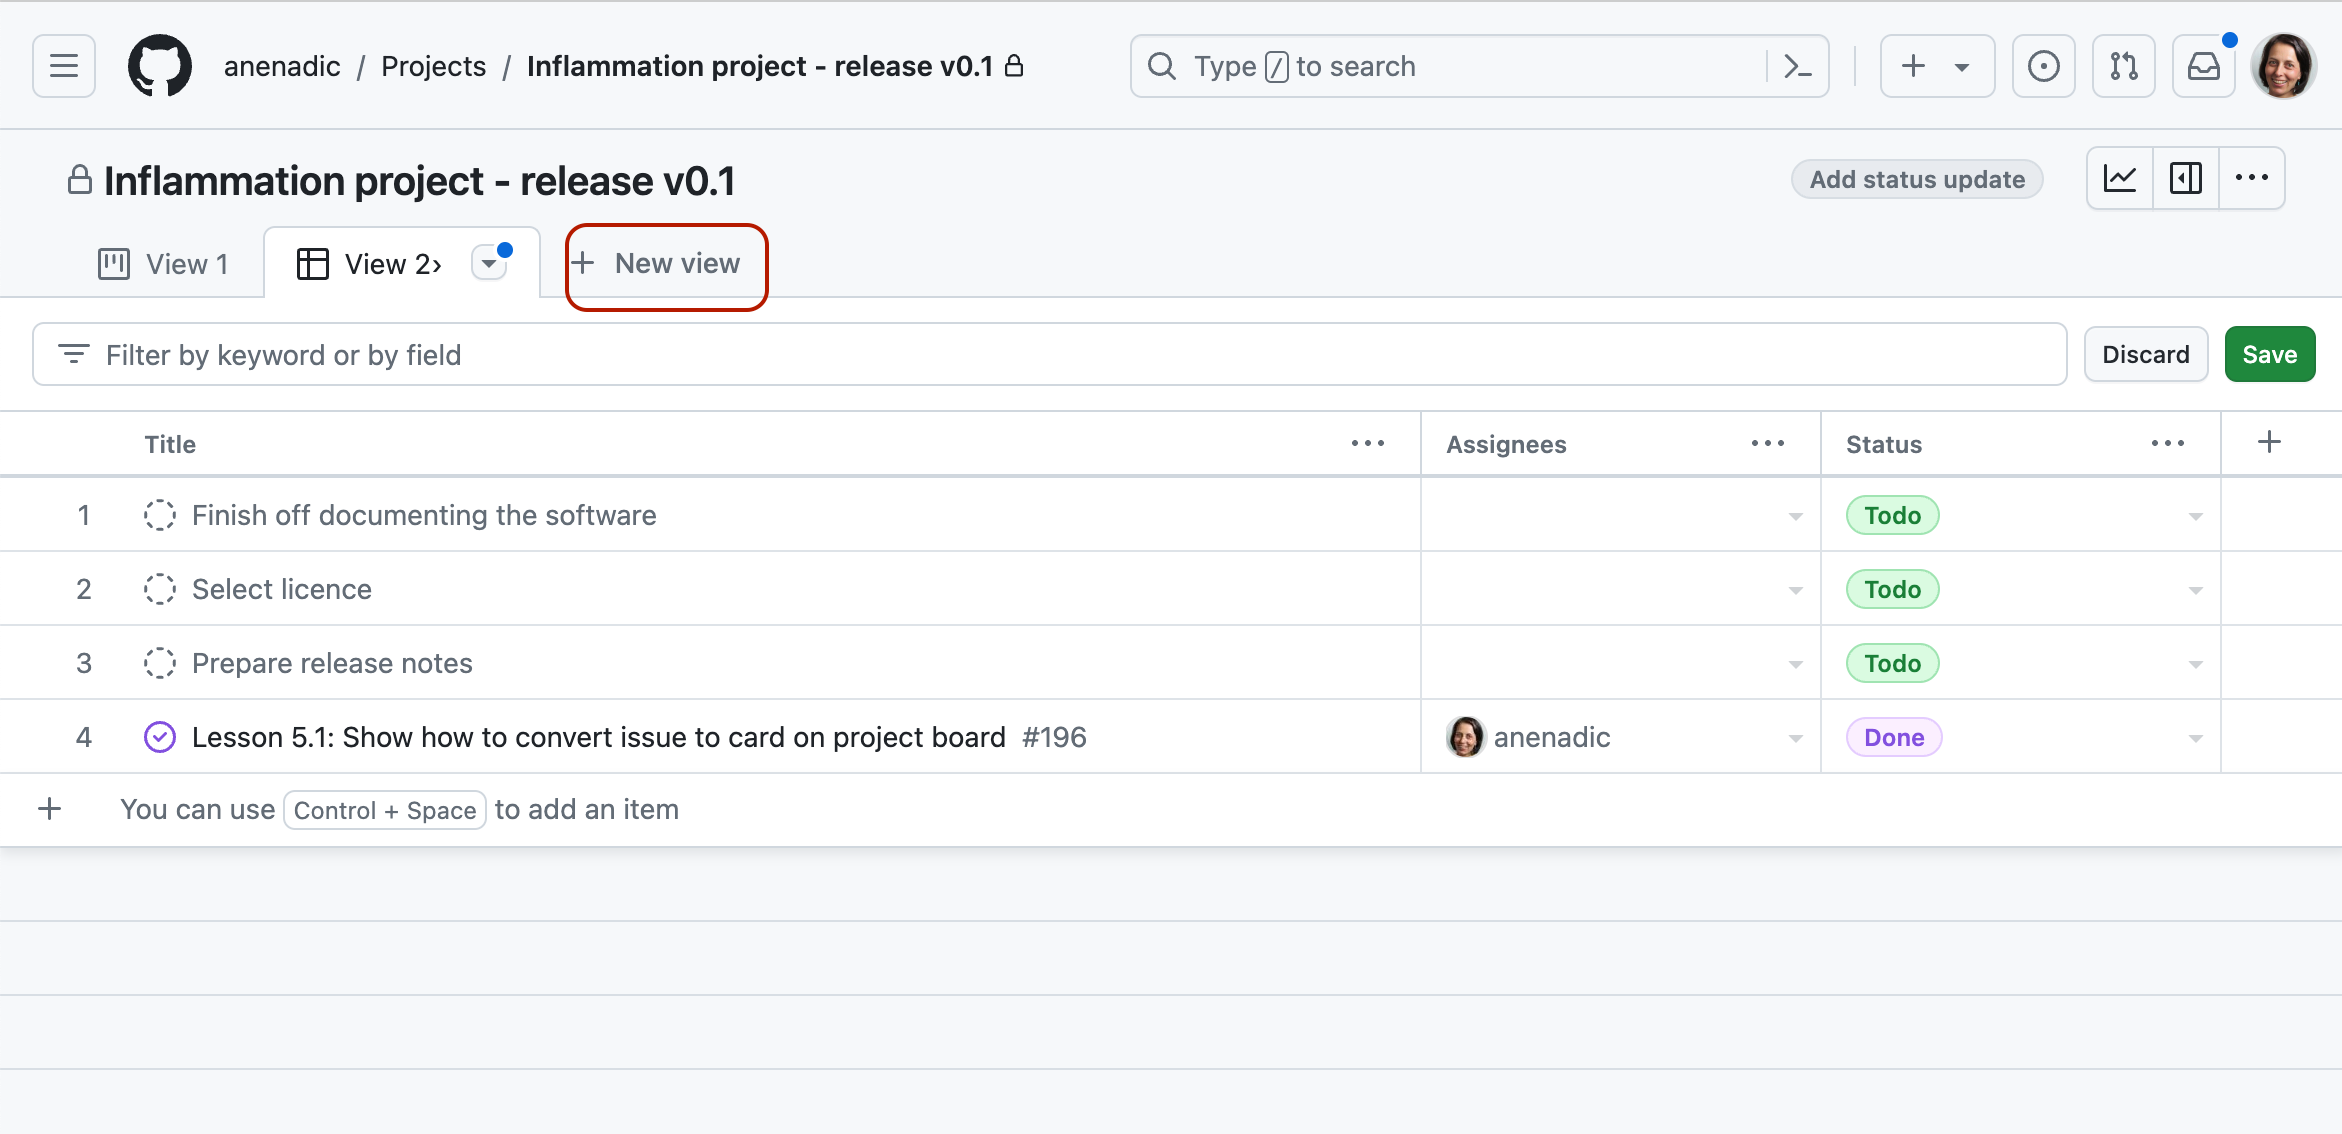Expand the Status dropdown on row 3
Viewport: 2342px width, 1134px height.
[x=2196, y=662]
